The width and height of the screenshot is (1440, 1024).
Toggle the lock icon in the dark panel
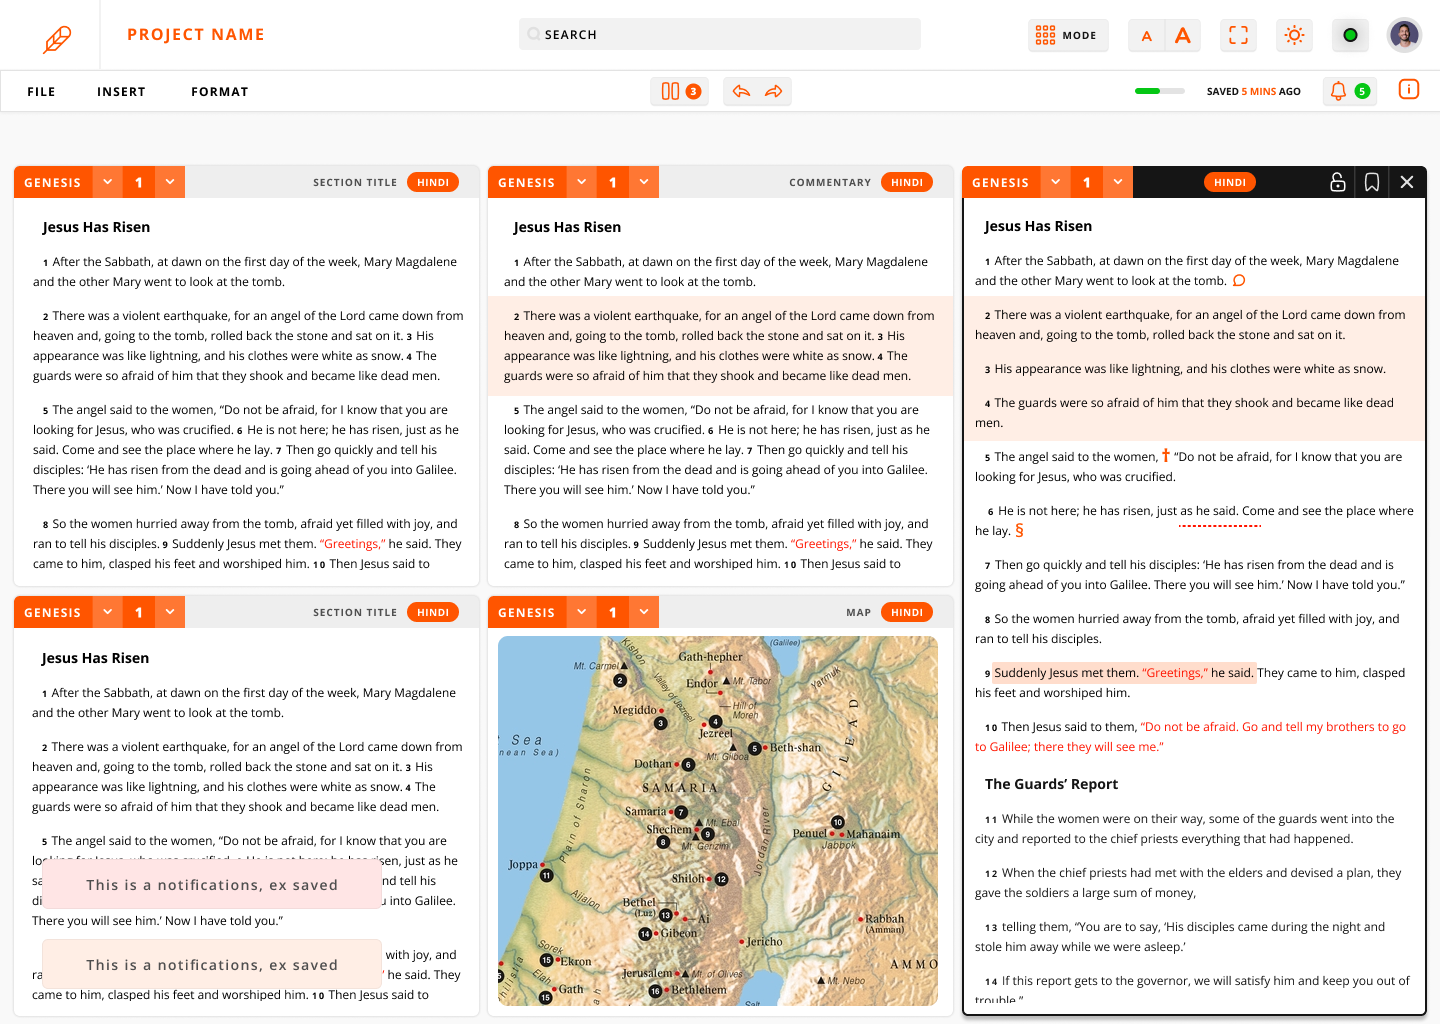[1337, 182]
